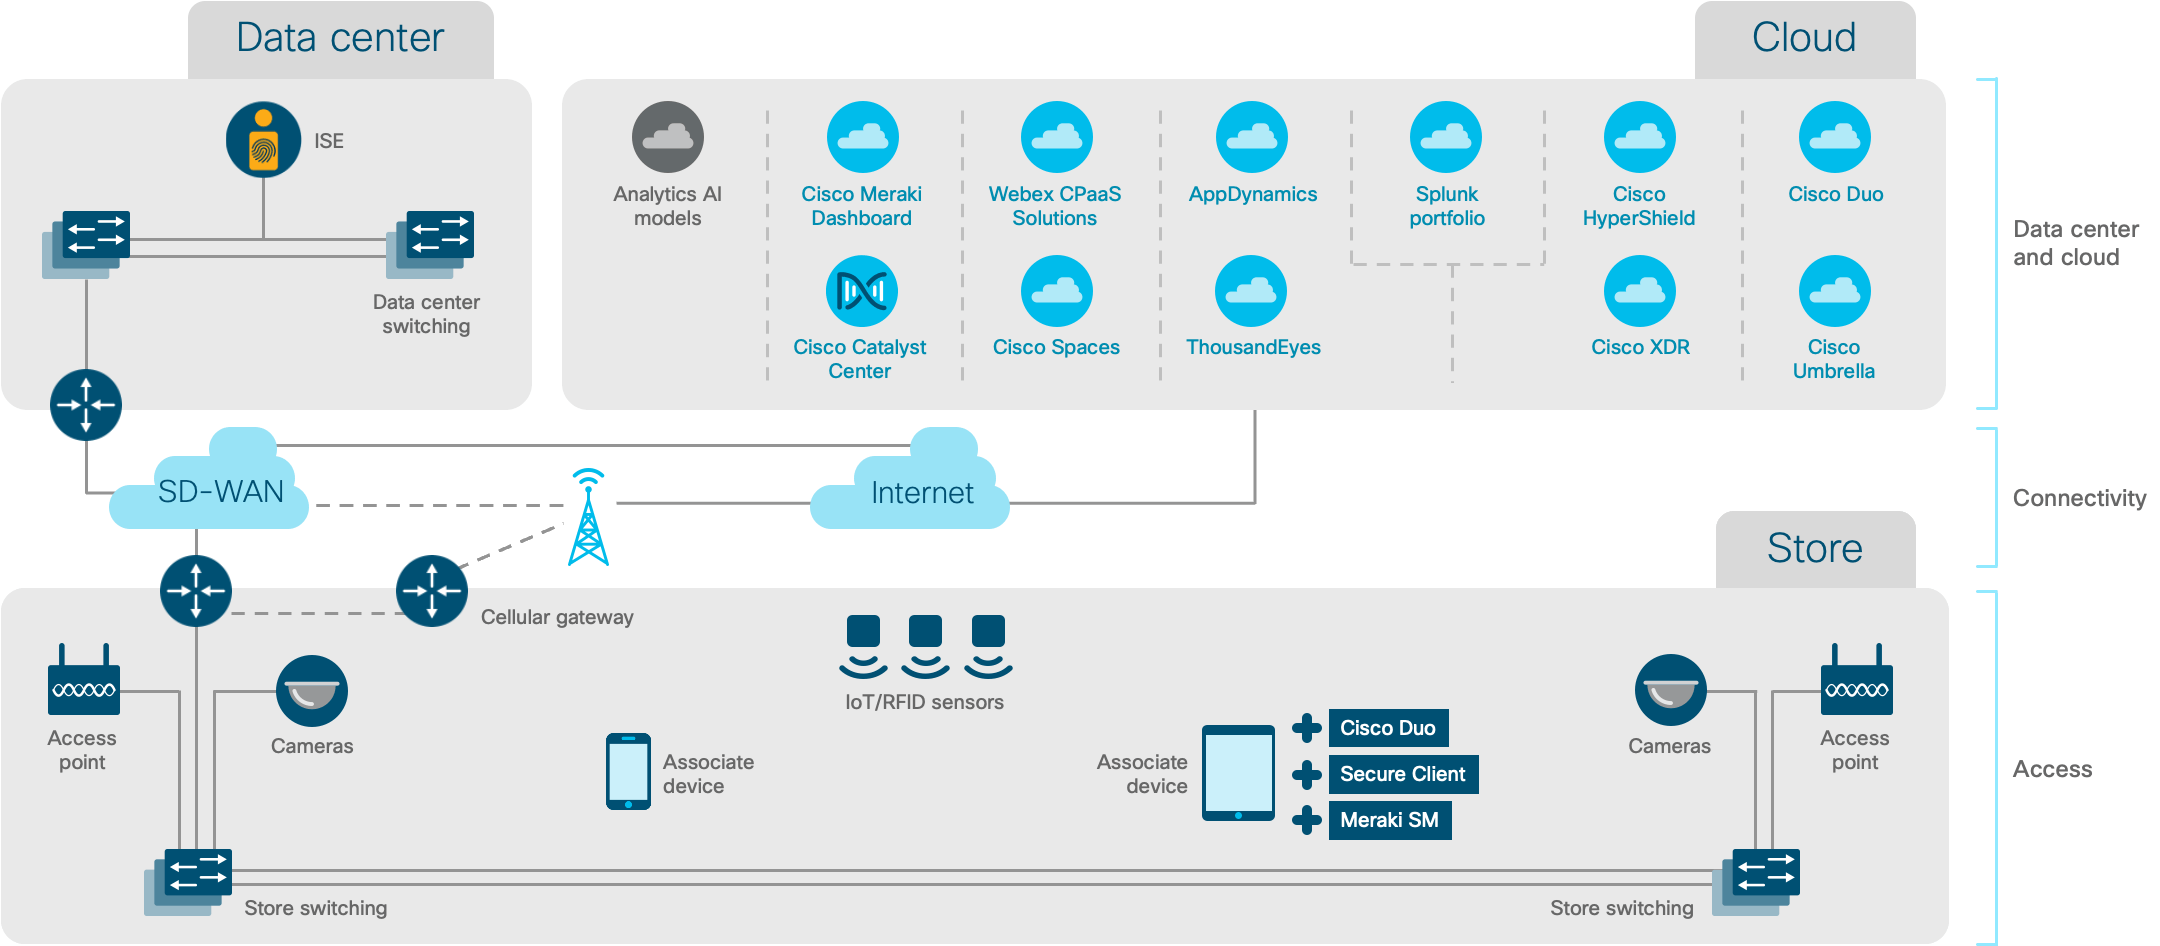Click the Cisco Spaces cloud icon

click(x=1056, y=291)
